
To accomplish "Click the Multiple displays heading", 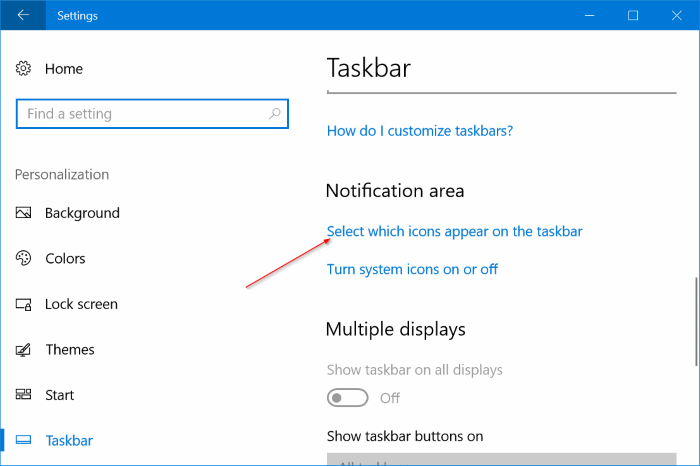I will click(396, 329).
